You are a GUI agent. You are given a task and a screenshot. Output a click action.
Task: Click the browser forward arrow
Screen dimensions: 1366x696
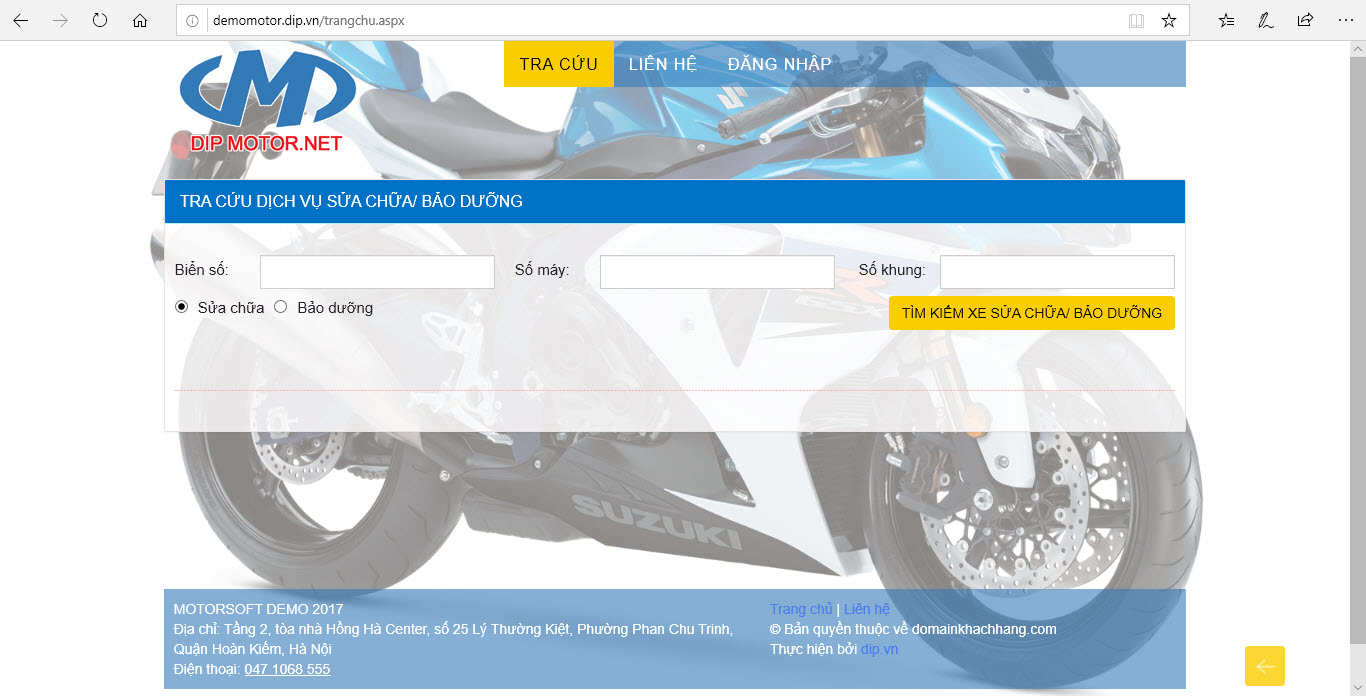pyautogui.click(x=60, y=20)
